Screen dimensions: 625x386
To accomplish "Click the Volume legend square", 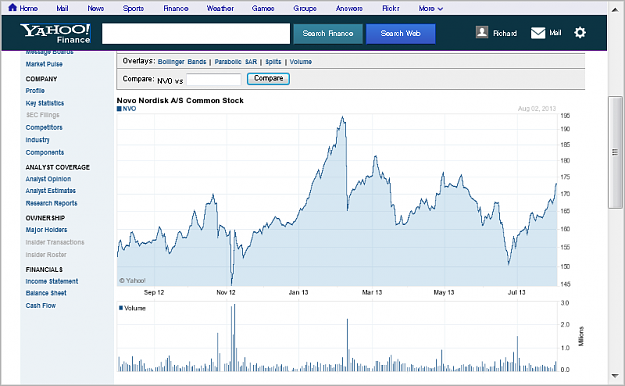I will point(121,308).
